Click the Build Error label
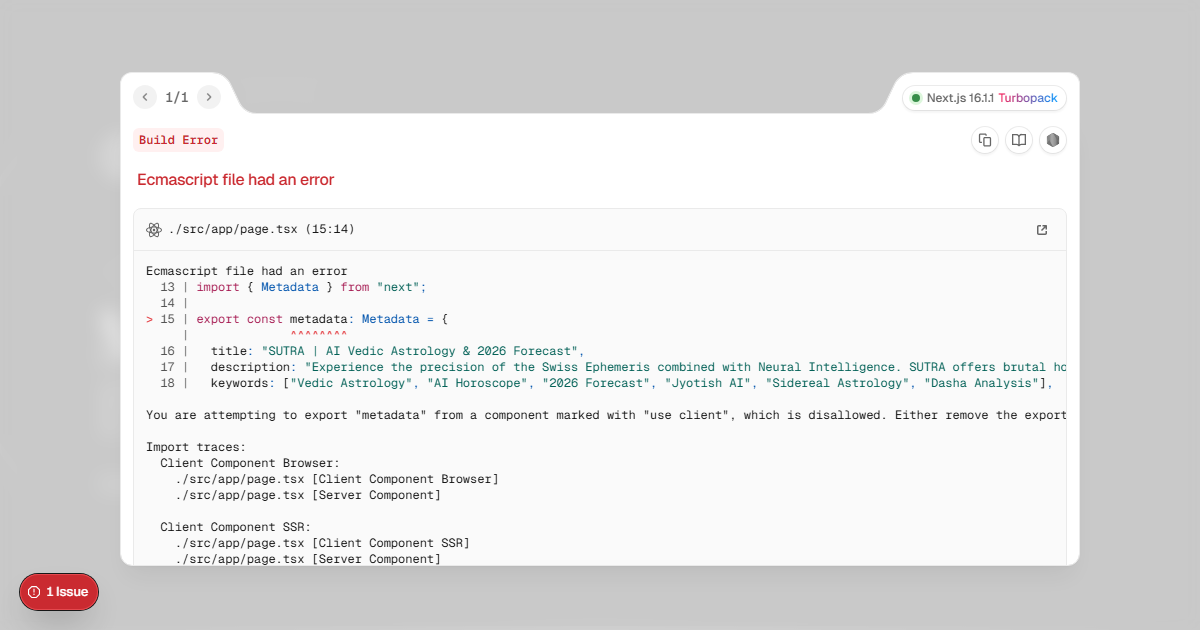Screen dimensions: 1200x630 [x=178, y=140]
